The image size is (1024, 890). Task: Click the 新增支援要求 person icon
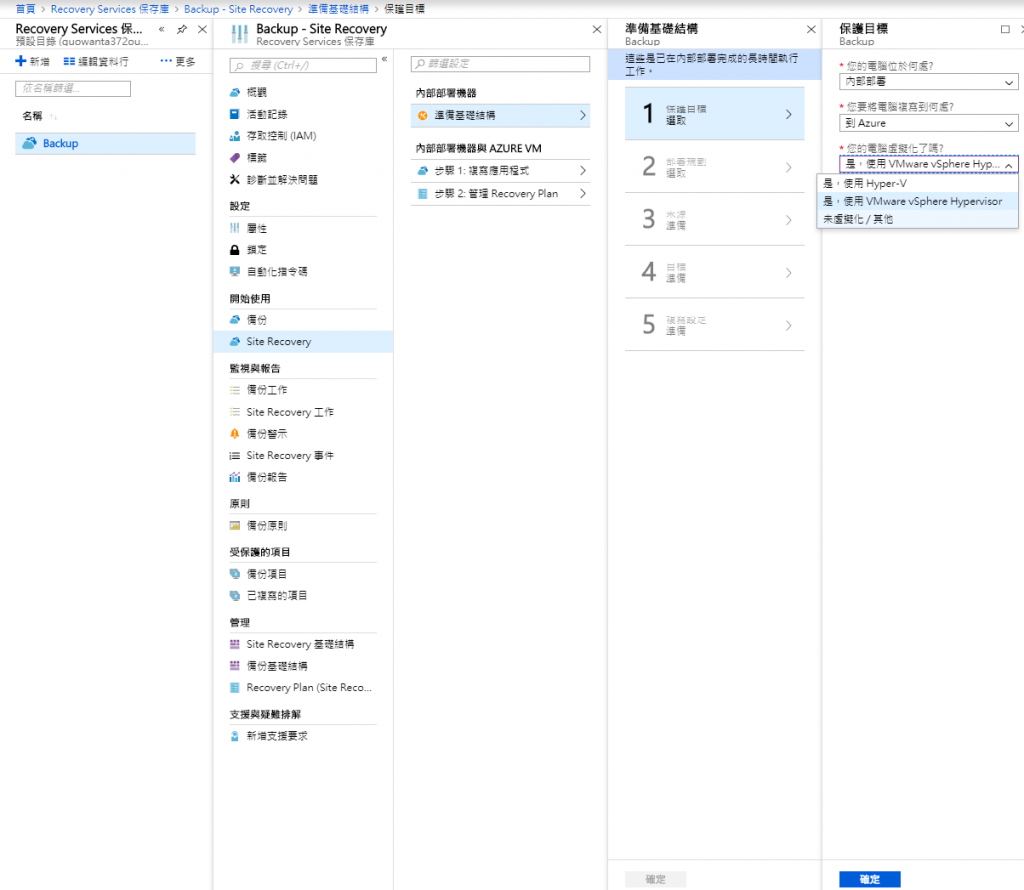[235, 736]
